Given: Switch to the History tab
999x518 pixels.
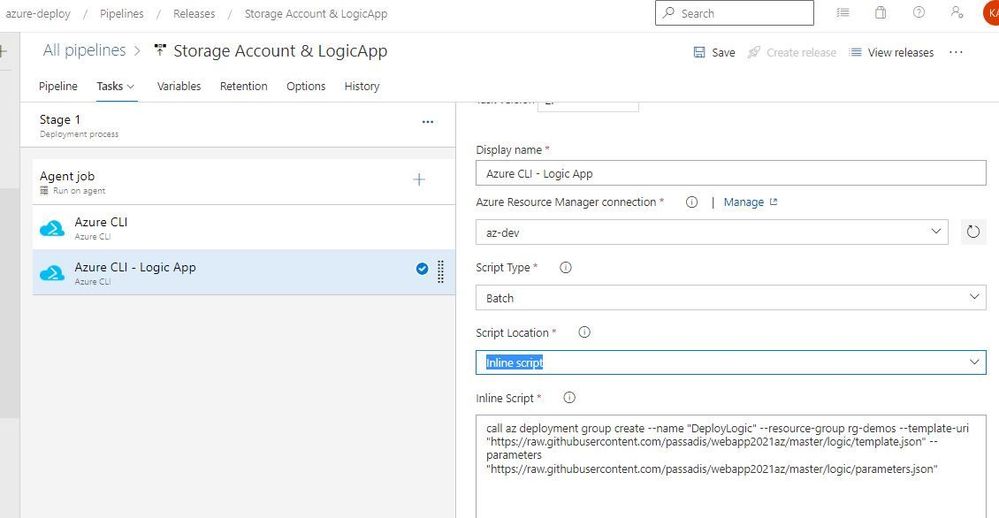Looking at the screenshot, I should [362, 86].
